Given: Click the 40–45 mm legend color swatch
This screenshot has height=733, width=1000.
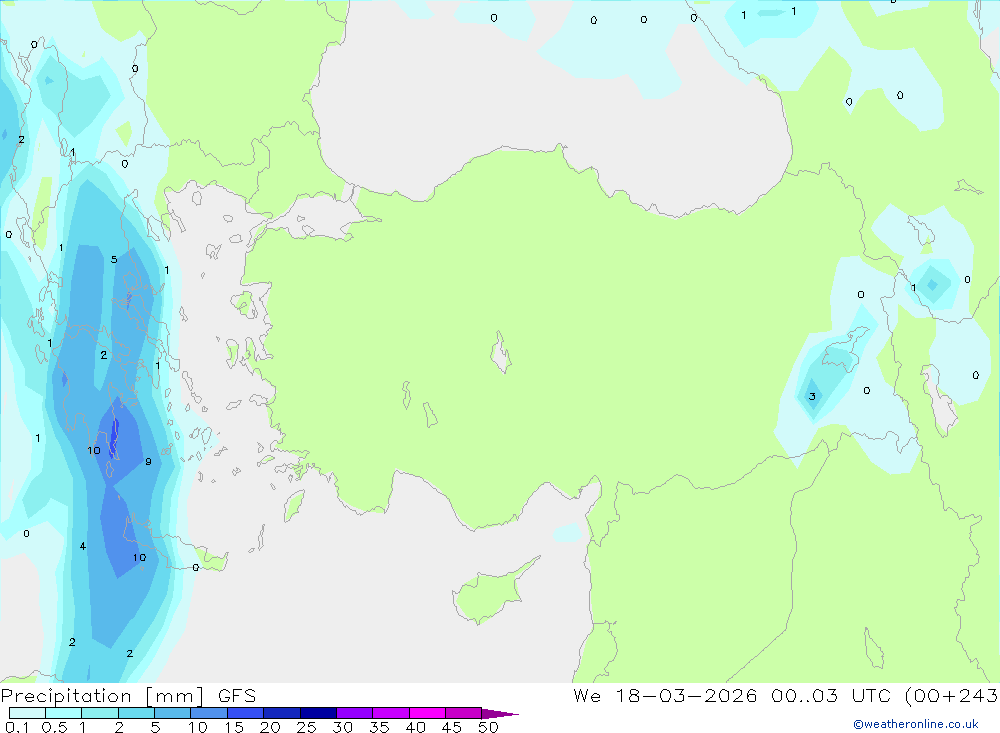Looking at the screenshot, I should point(427,713).
